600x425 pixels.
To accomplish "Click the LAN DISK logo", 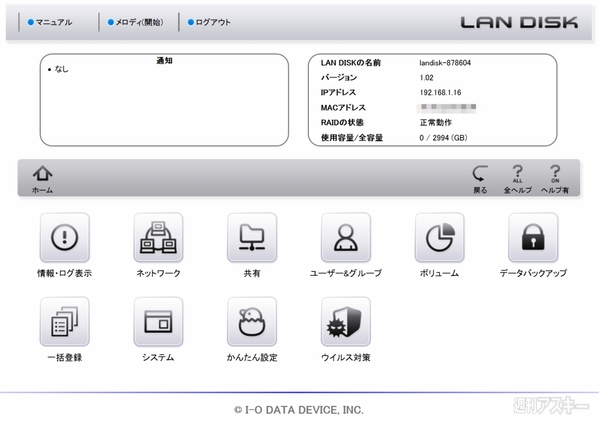I will tap(519, 22).
